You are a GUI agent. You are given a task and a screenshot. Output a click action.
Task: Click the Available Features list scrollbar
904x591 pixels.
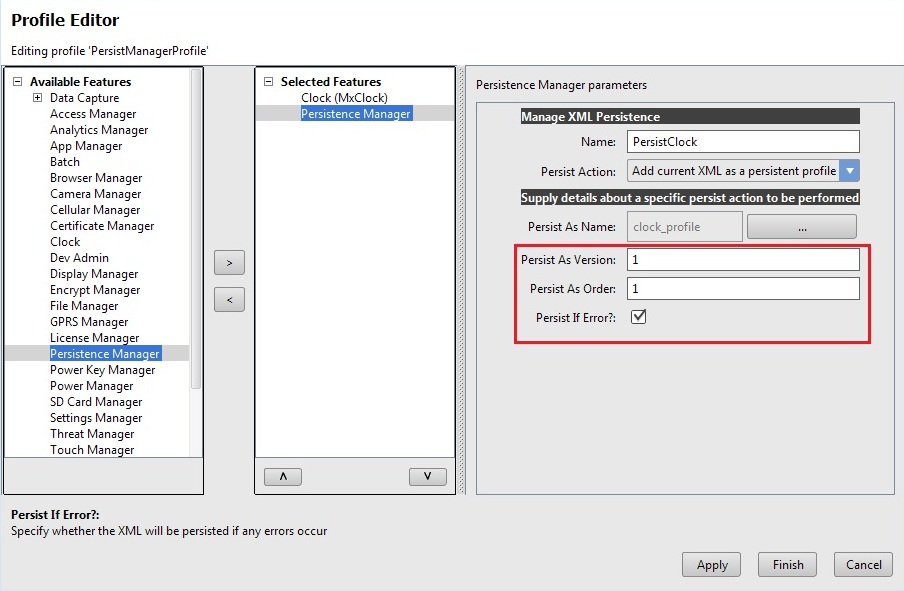(x=196, y=230)
